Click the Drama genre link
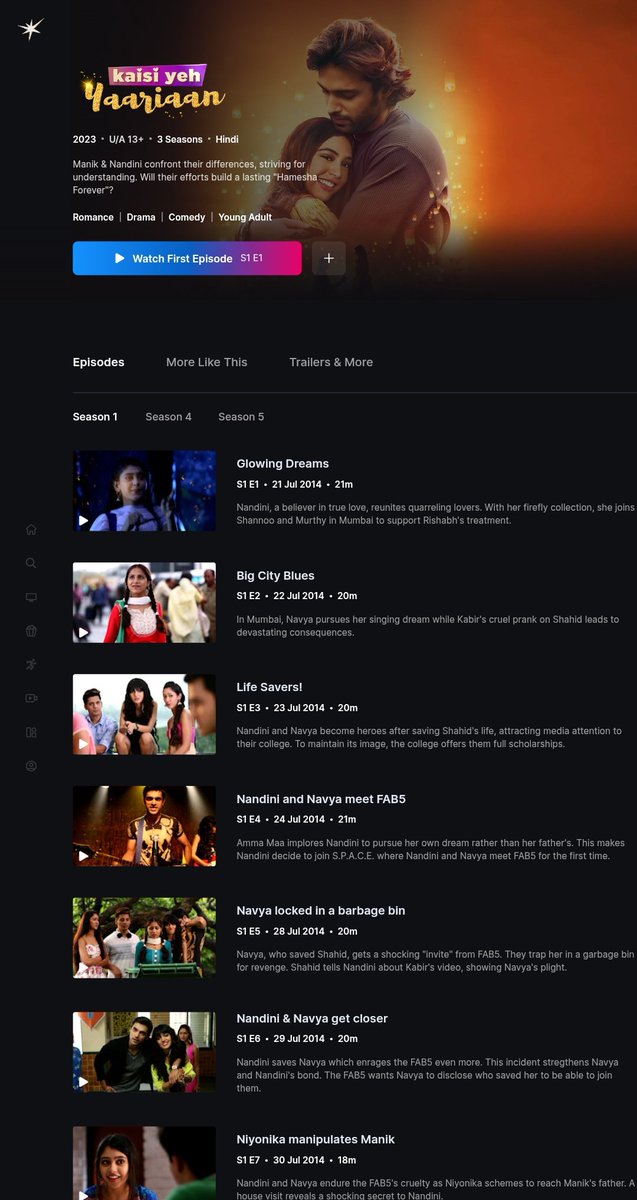This screenshot has width=637, height=1200. click(x=141, y=217)
